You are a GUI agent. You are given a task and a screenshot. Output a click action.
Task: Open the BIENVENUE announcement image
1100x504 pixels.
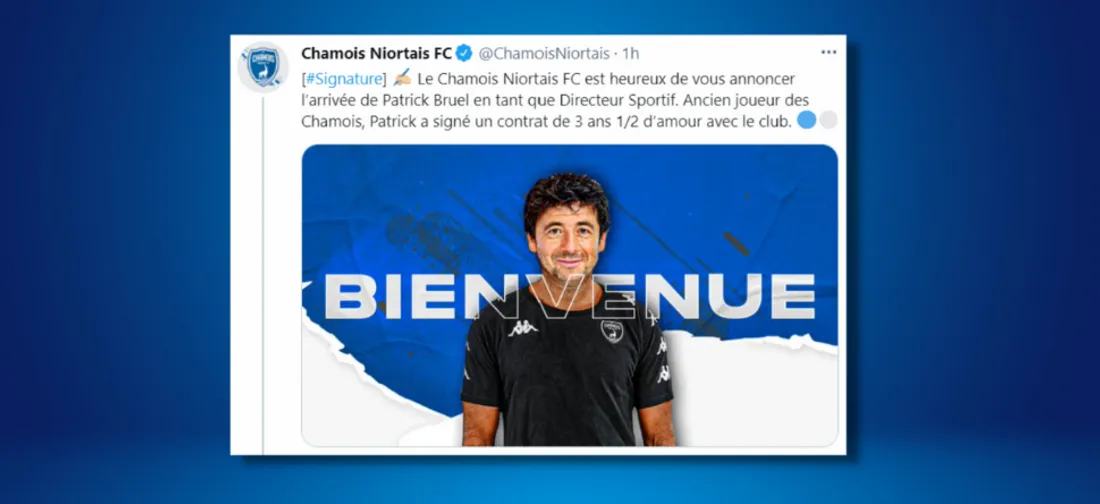[x=570, y=296]
